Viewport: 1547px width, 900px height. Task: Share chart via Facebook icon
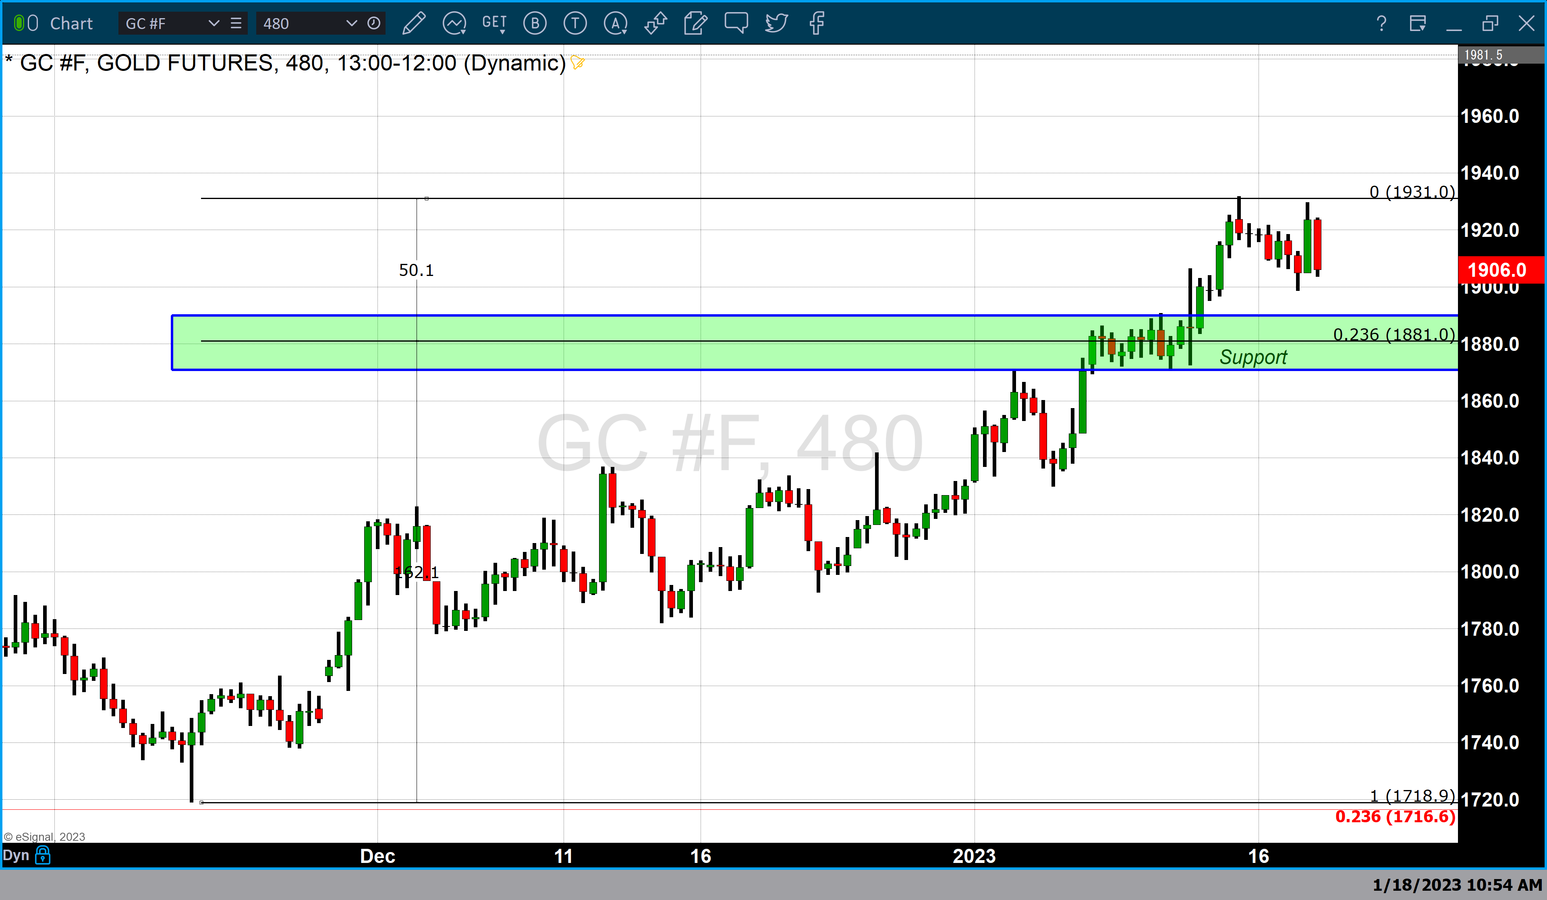click(817, 23)
